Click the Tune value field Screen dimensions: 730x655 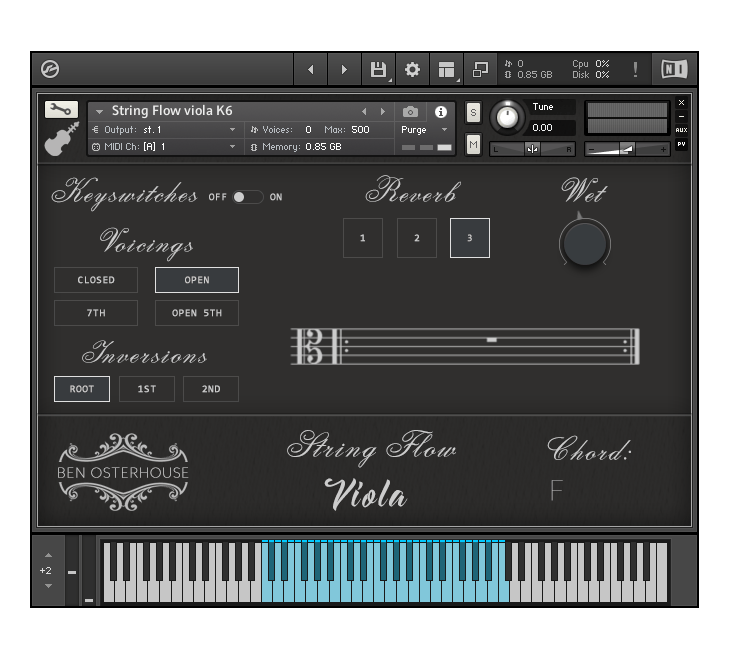coord(553,128)
